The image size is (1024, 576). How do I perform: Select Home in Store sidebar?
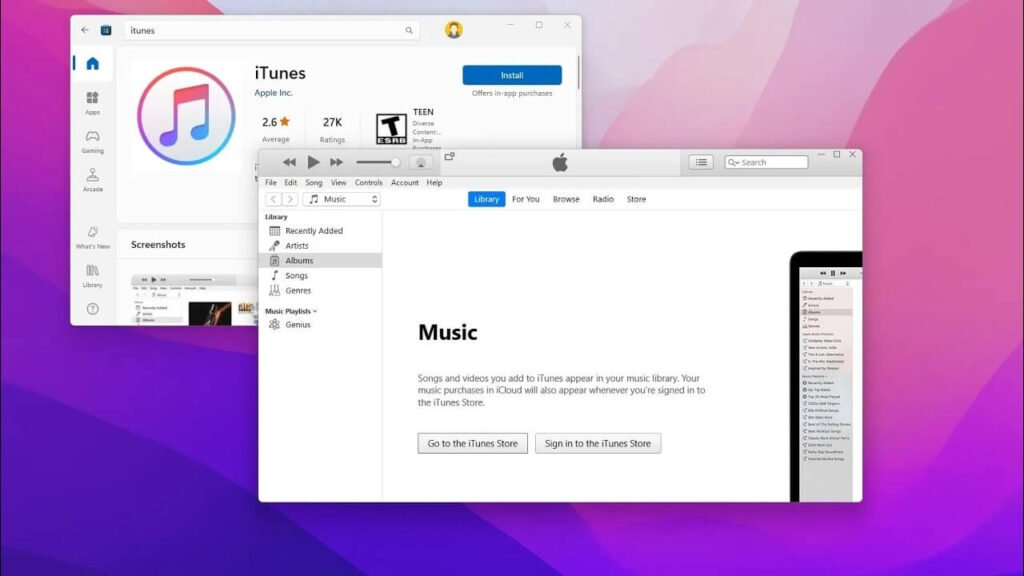tap(93, 63)
